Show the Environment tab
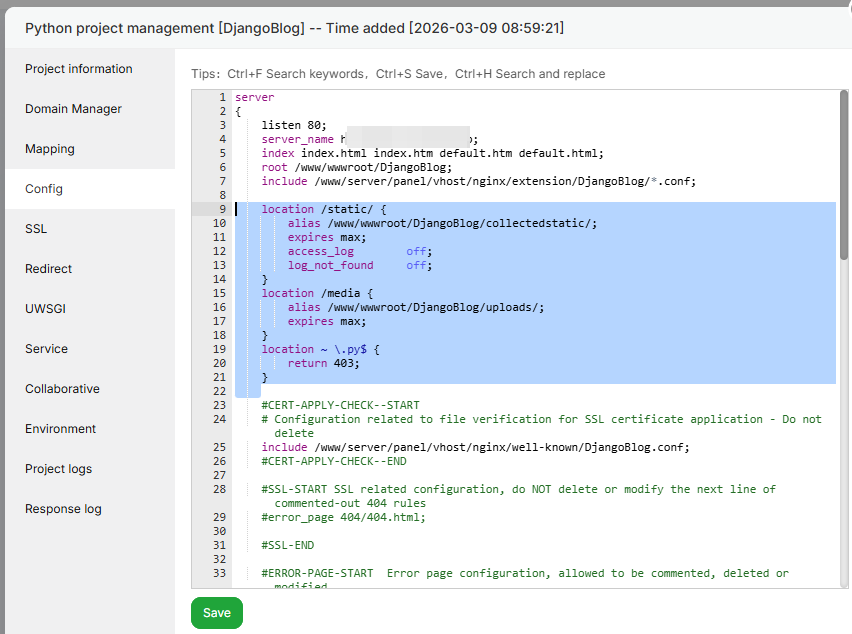The width and height of the screenshot is (852, 634). (x=61, y=429)
